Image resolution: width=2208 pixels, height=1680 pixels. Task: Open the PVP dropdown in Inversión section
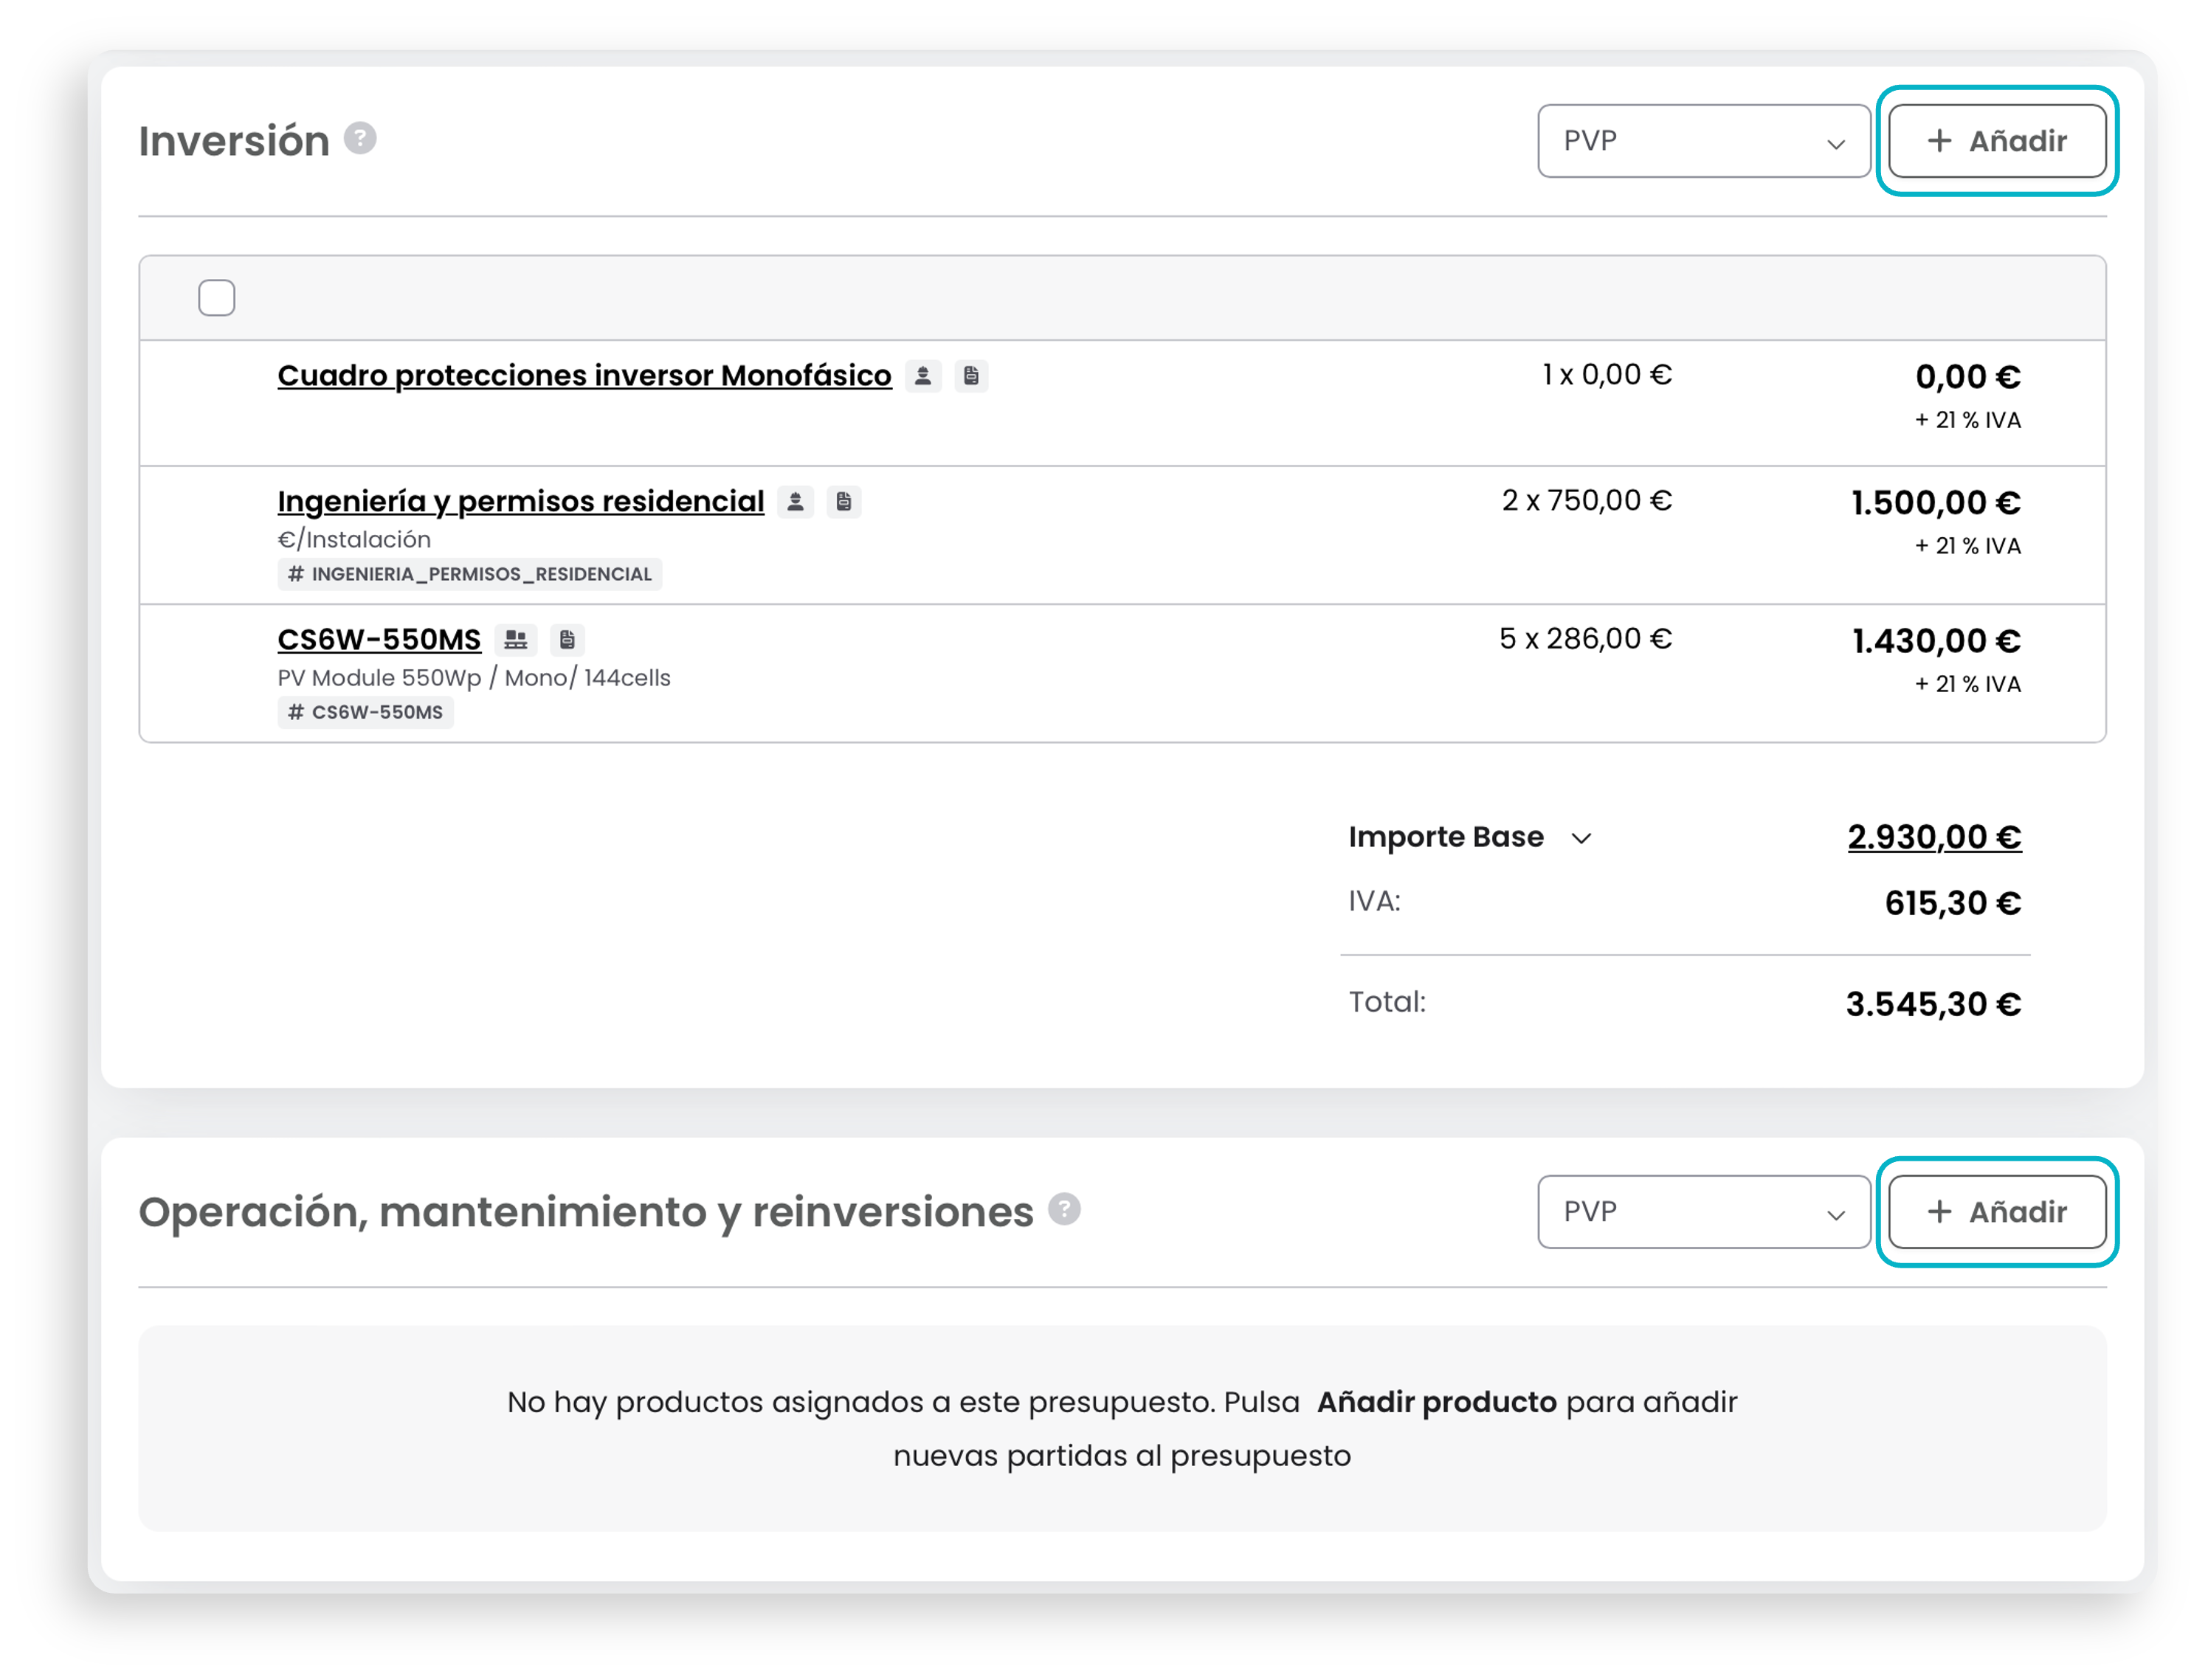tap(1703, 141)
